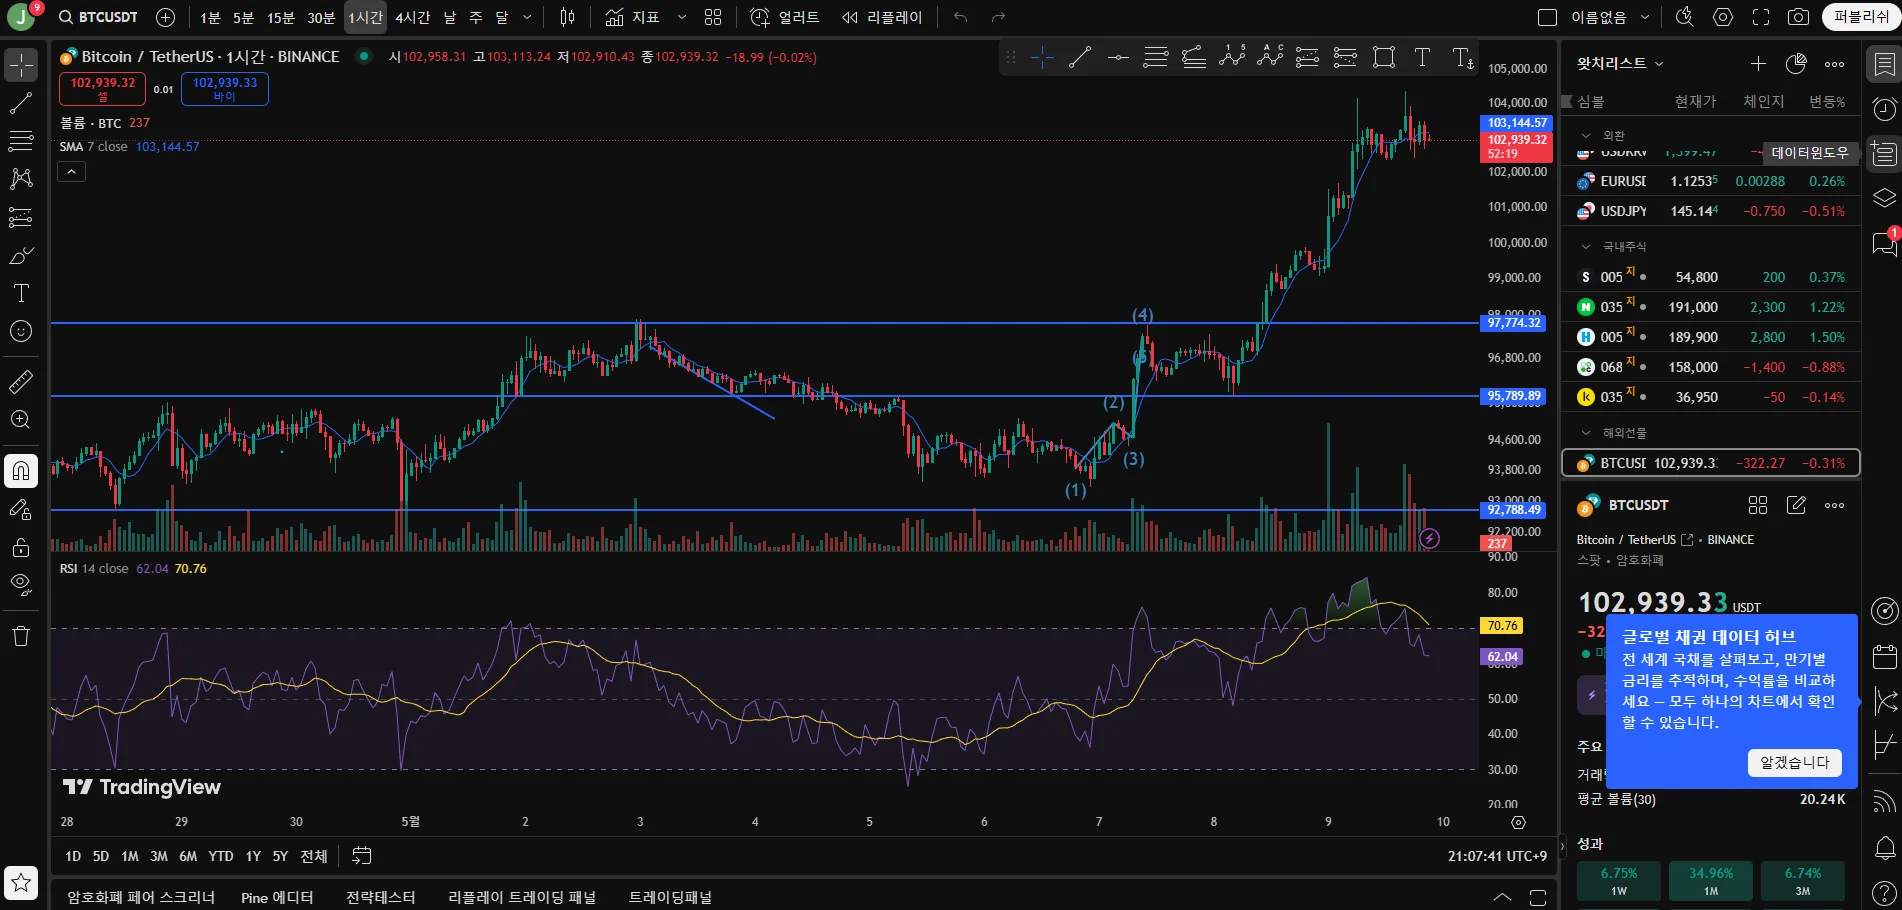The image size is (1902, 910).
Task: Delete all drawings with the trash icon
Action: pos(21,636)
